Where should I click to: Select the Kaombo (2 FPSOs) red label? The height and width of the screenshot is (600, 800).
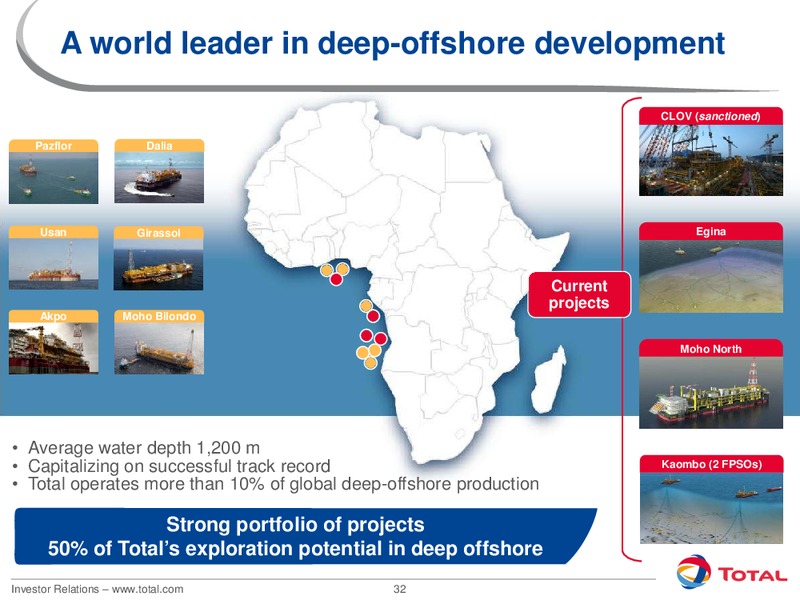click(x=711, y=464)
